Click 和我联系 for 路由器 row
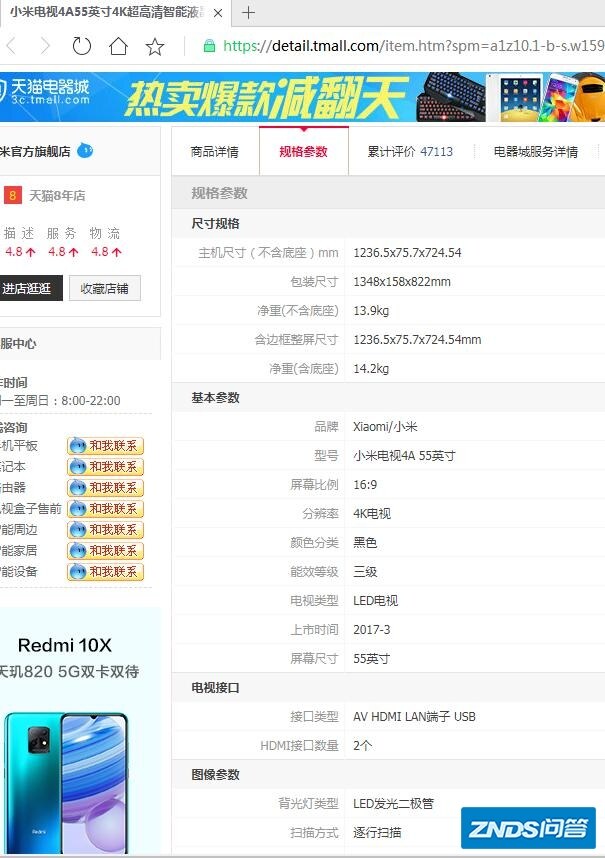The image size is (605, 858). [106, 488]
